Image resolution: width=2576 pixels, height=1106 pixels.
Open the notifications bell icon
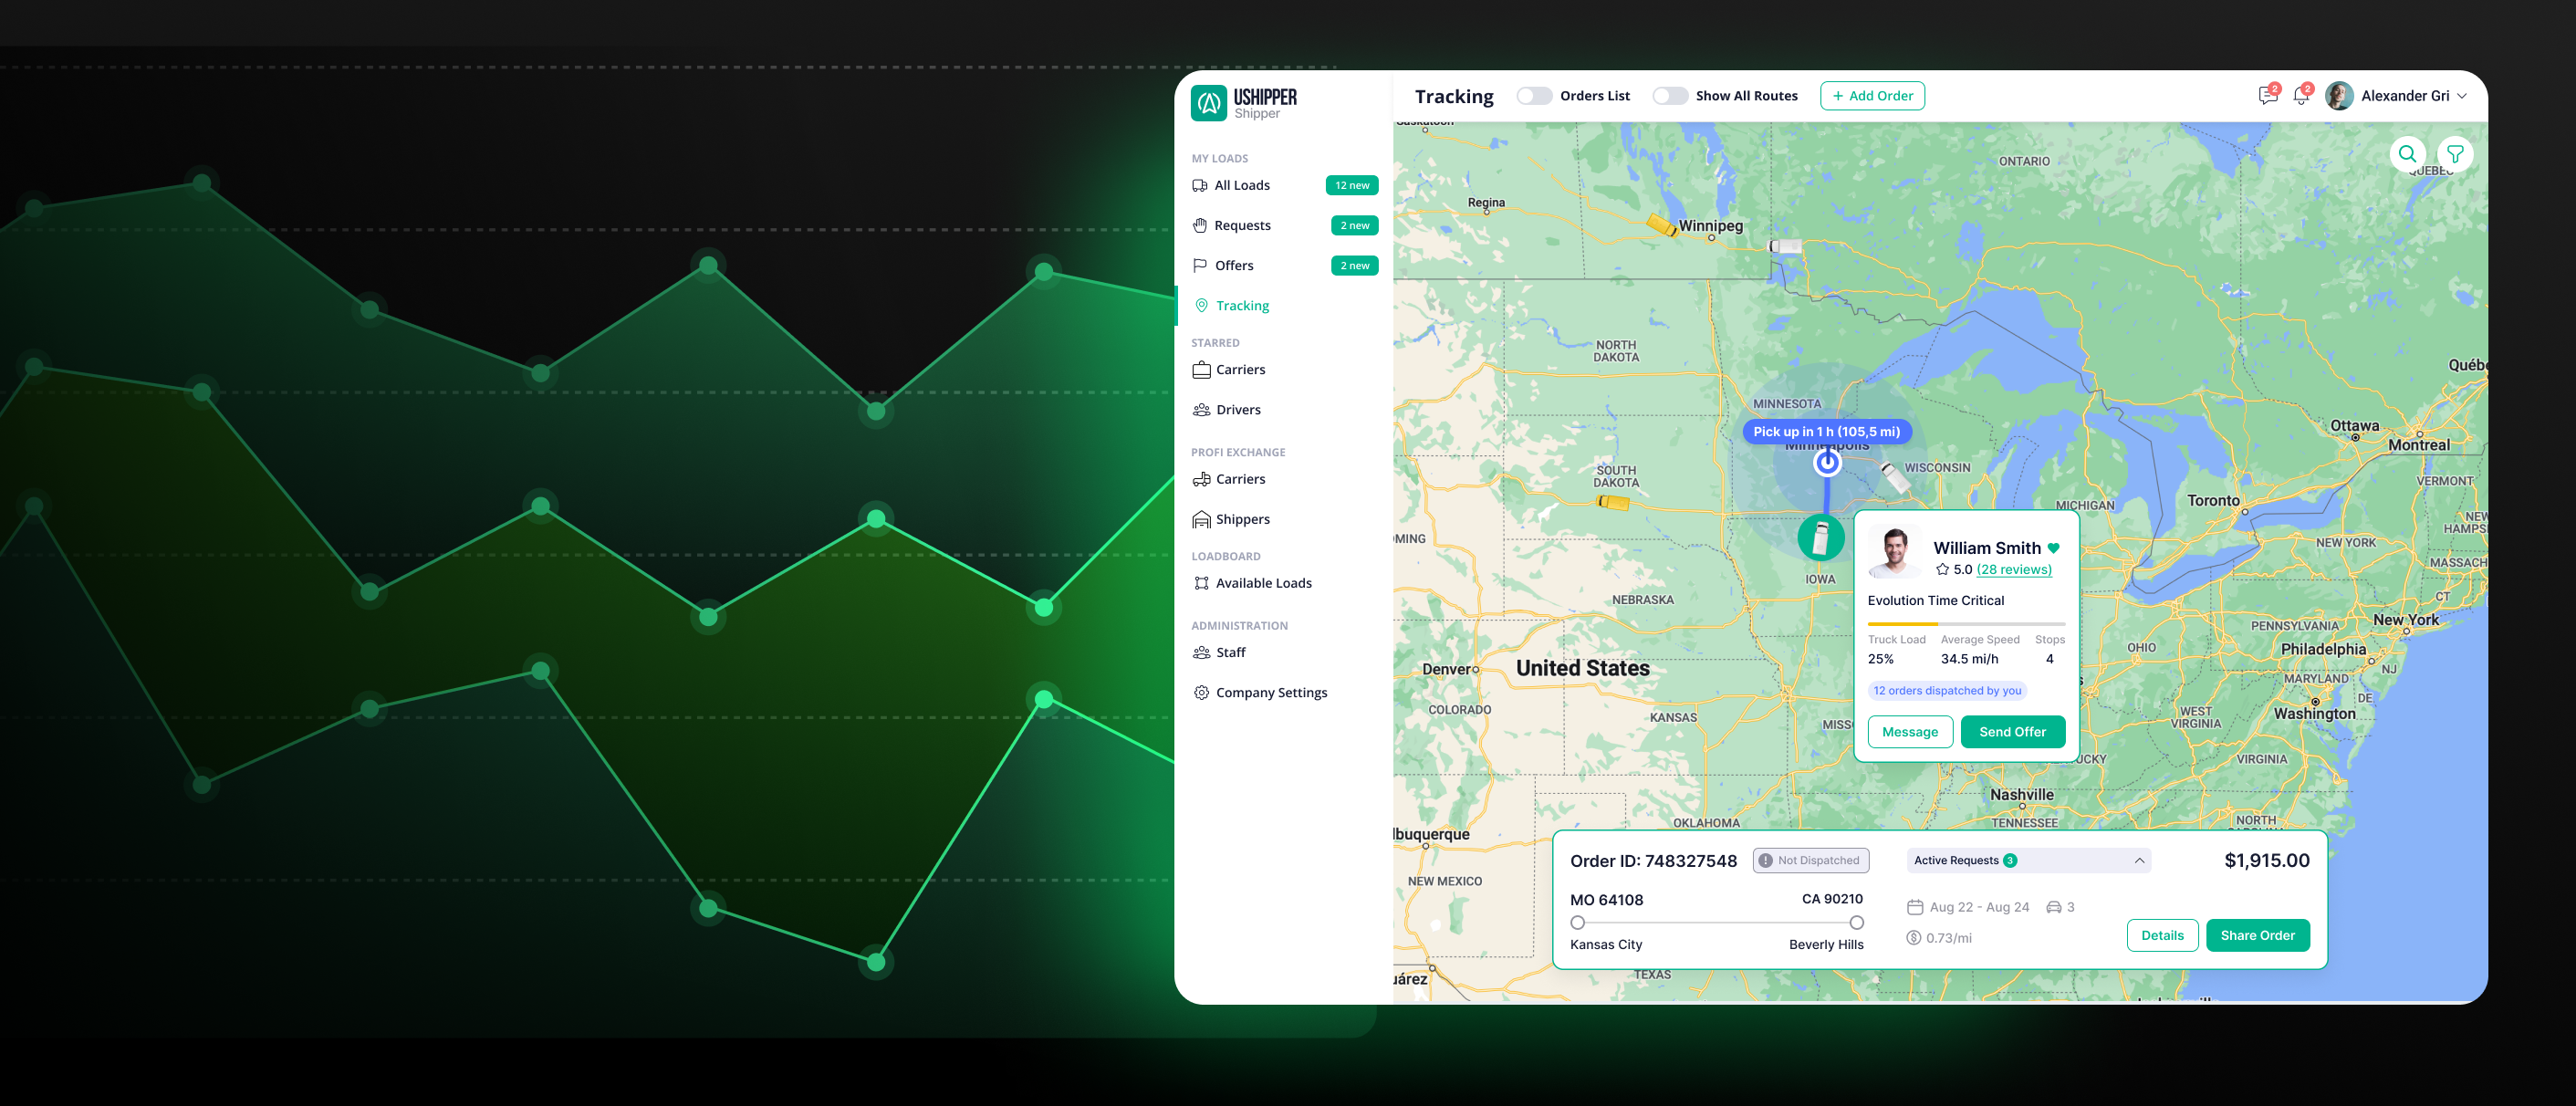click(2301, 96)
